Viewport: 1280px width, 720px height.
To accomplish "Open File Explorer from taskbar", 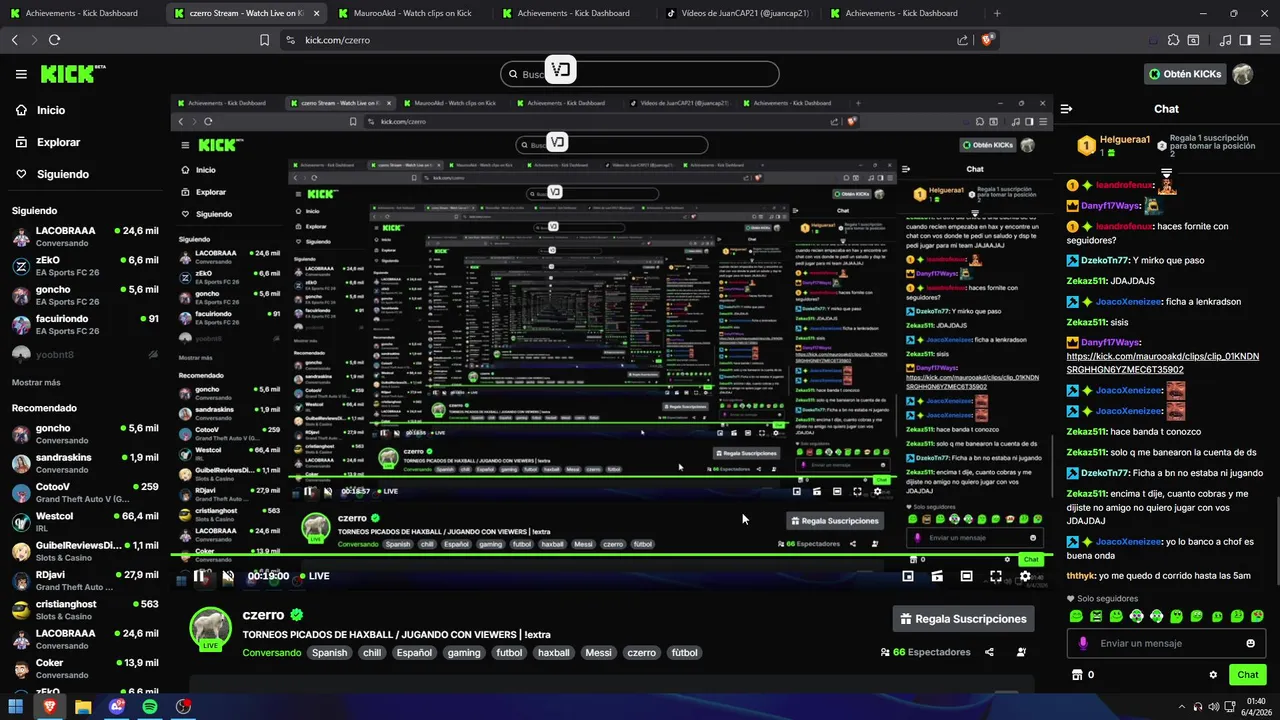I will [83, 706].
